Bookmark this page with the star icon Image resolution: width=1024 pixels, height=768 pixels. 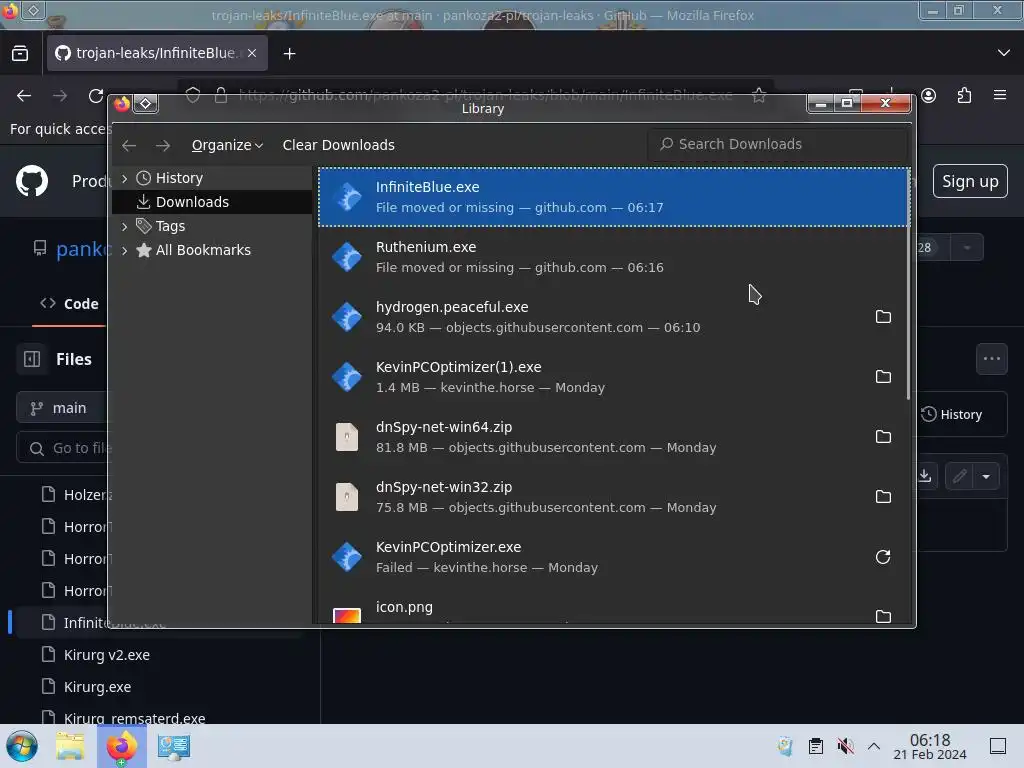point(758,95)
